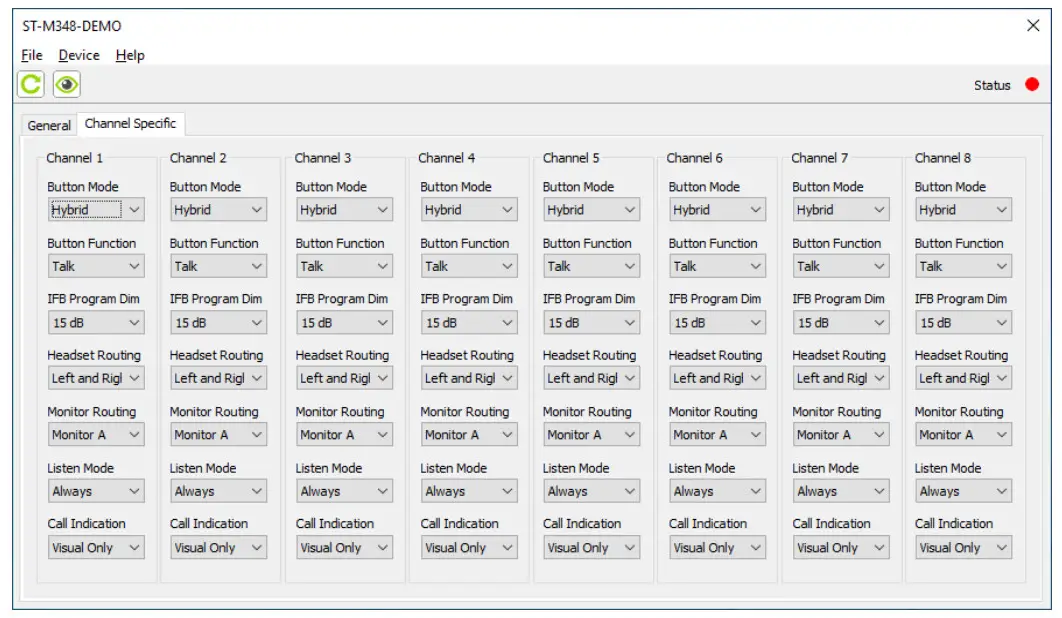Open Channel 2 Button Function dropdown
The width and height of the screenshot is (1062, 618).
coord(218,267)
